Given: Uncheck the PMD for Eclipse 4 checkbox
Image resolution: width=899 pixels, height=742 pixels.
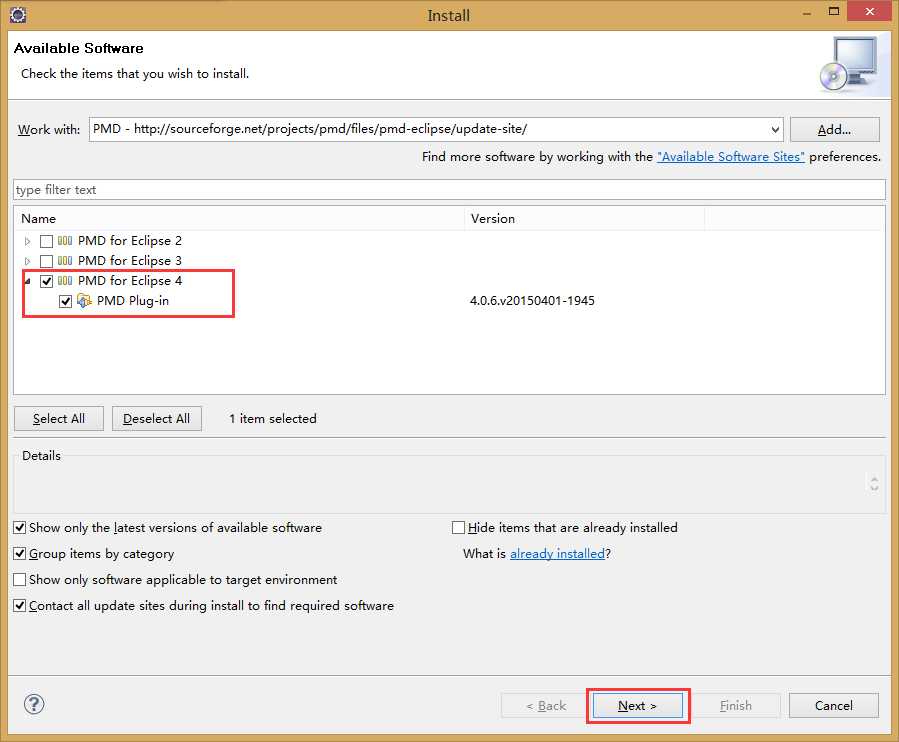Looking at the screenshot, I should [46, 281].
